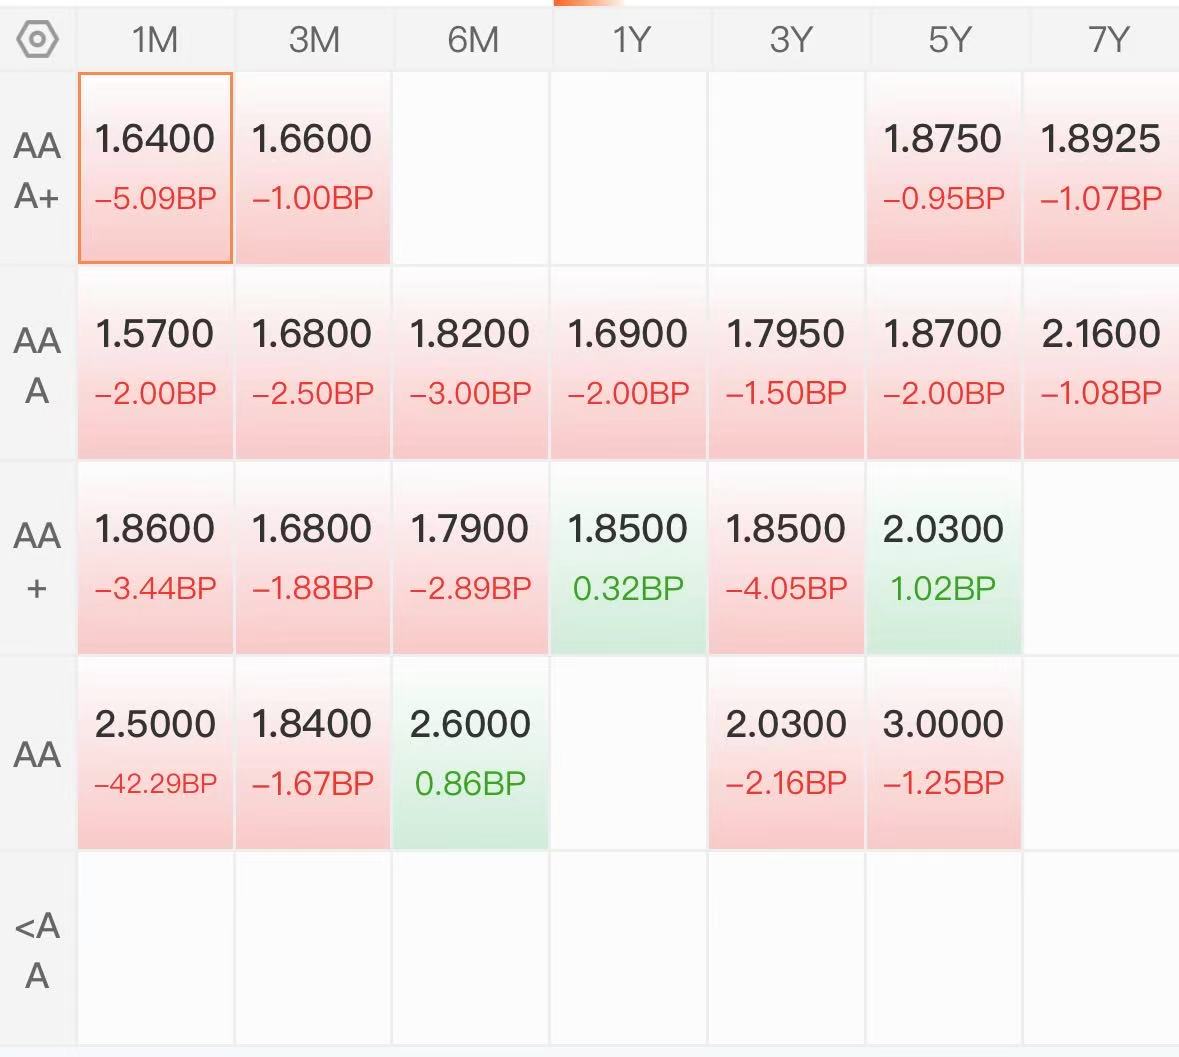Select the AA+ row label
The height and width of the screenshot is (1057, 1179).
click(37, 560)
